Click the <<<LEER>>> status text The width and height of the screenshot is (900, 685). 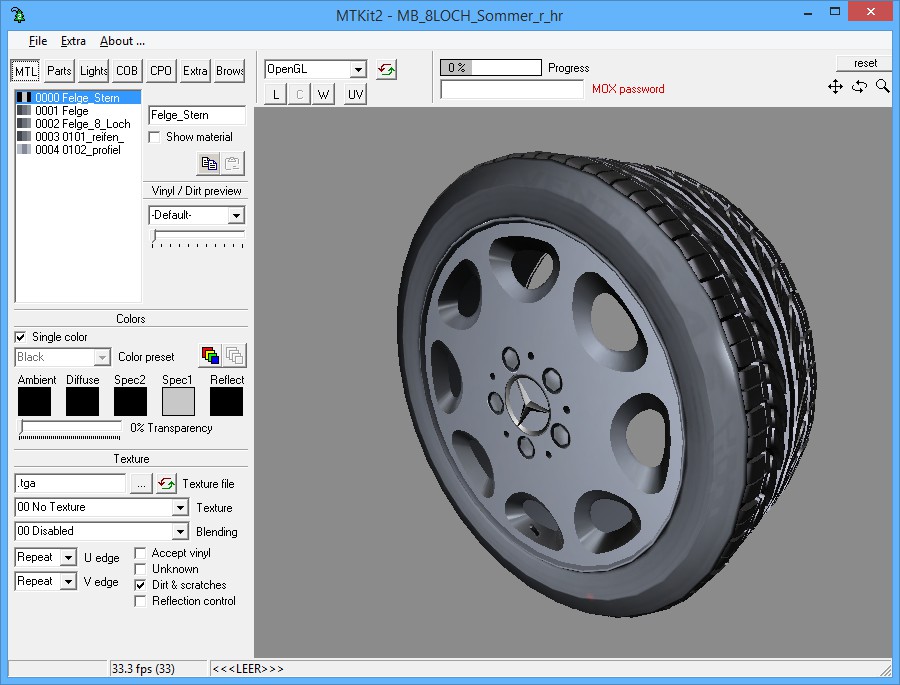pos(248,669)
